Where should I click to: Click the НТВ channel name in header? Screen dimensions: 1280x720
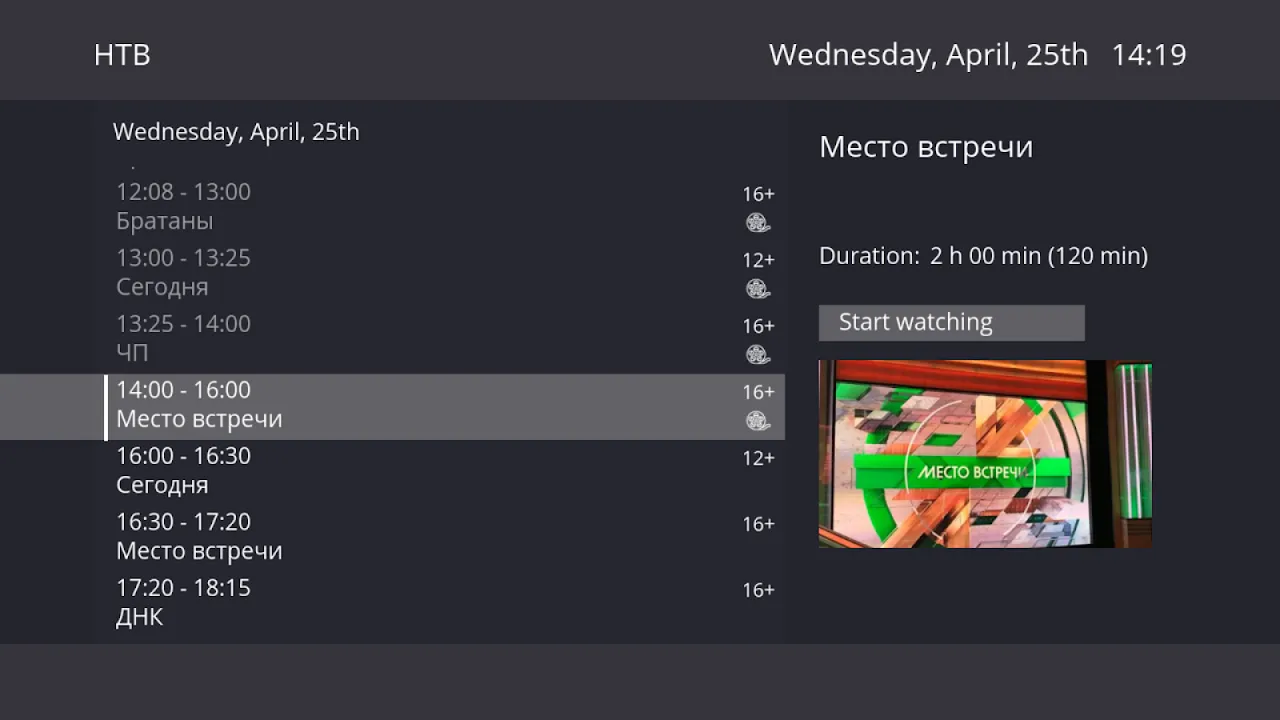(x=122, y=55)
